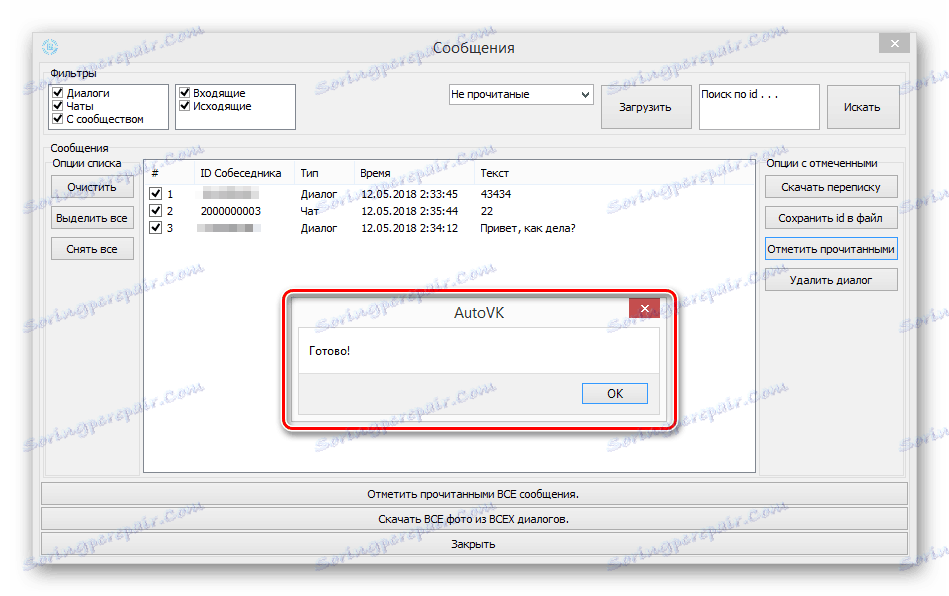This screenshot has width=949, height=596.
Task: Click Скачать переписку button
Action: coord(830,187)
